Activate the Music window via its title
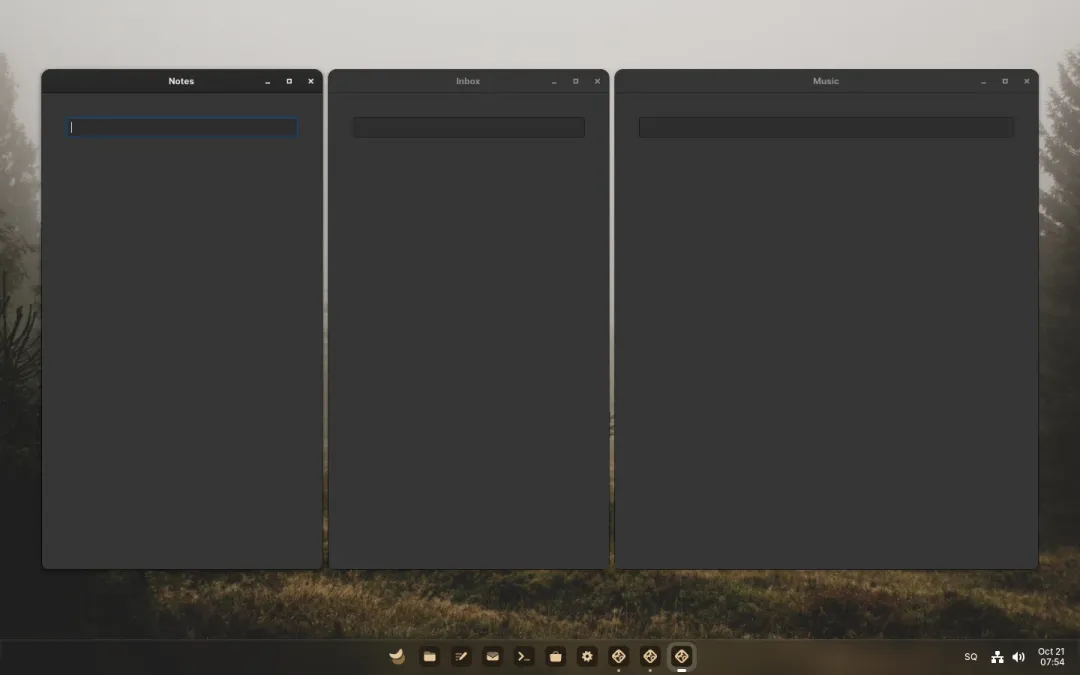The height and width of the screenshot is (675, 1080). pyautogui.click(x=826, y=81)
